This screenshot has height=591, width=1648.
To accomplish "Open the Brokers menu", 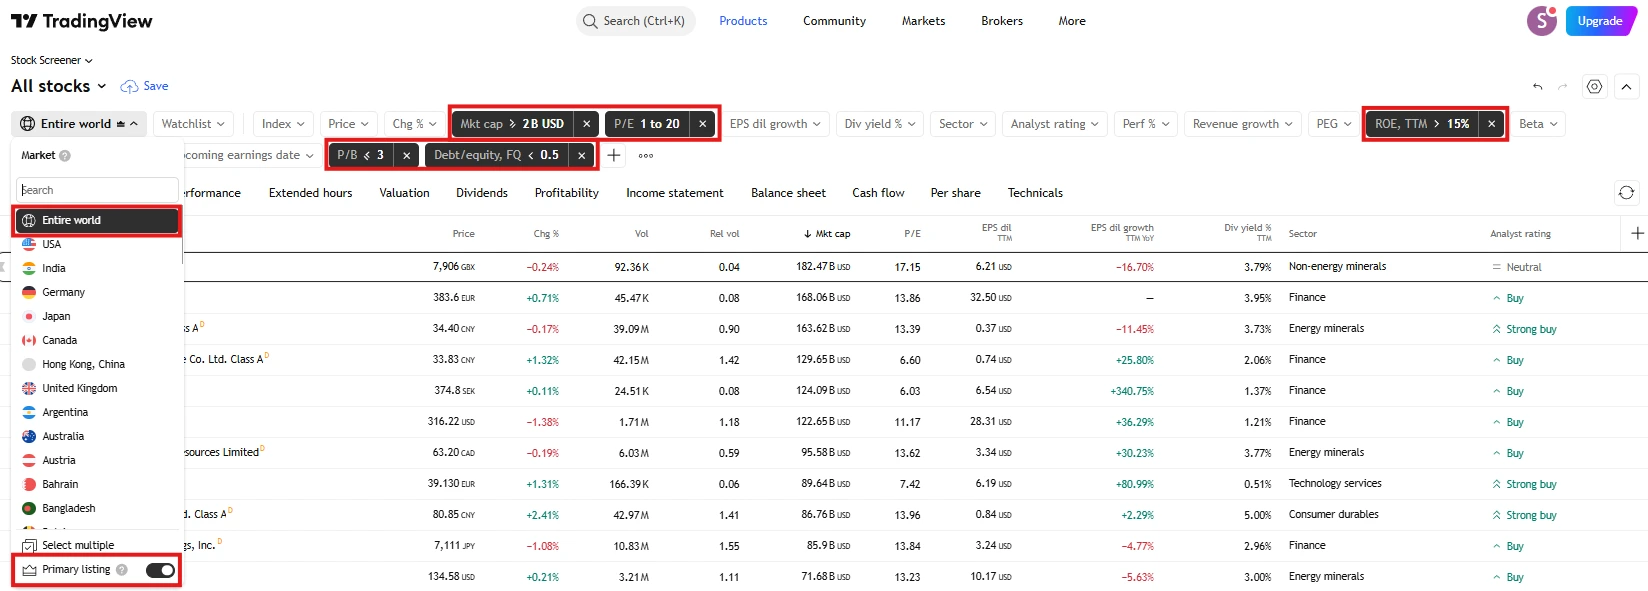I will coord(1002,21).
